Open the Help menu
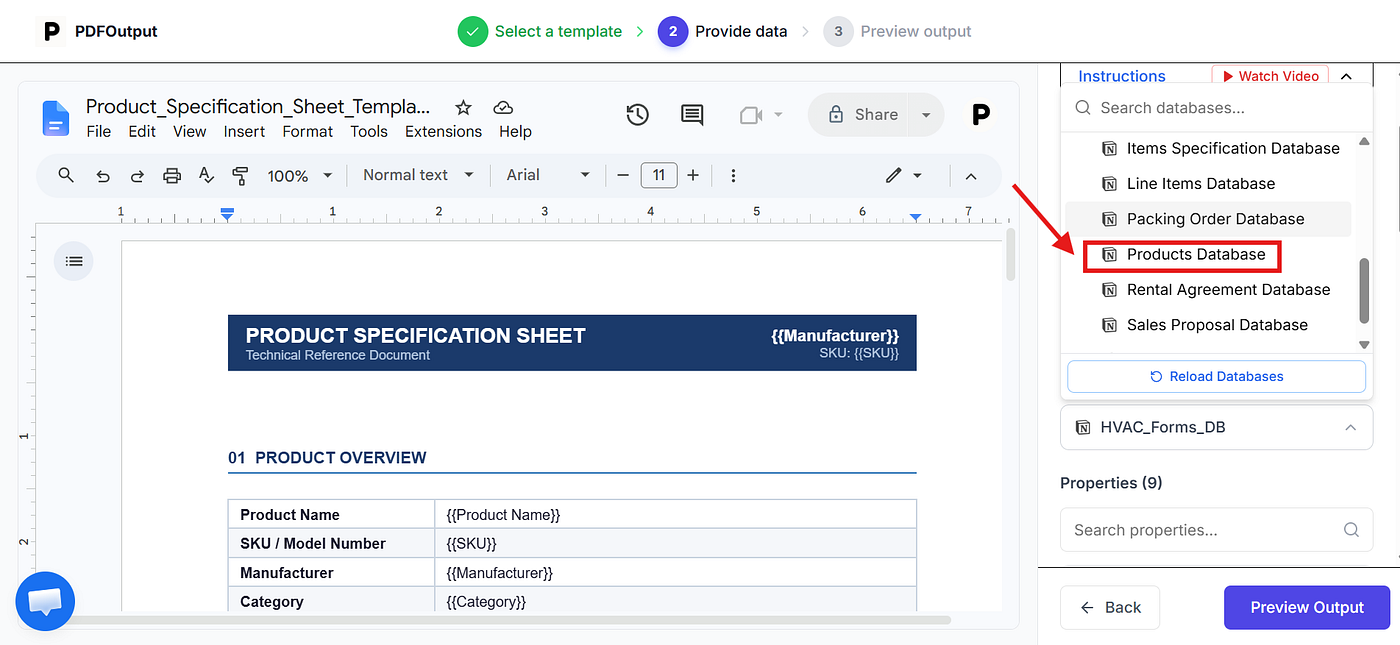The height and width of the screenshot is (645, 1400). click(515, 131)
